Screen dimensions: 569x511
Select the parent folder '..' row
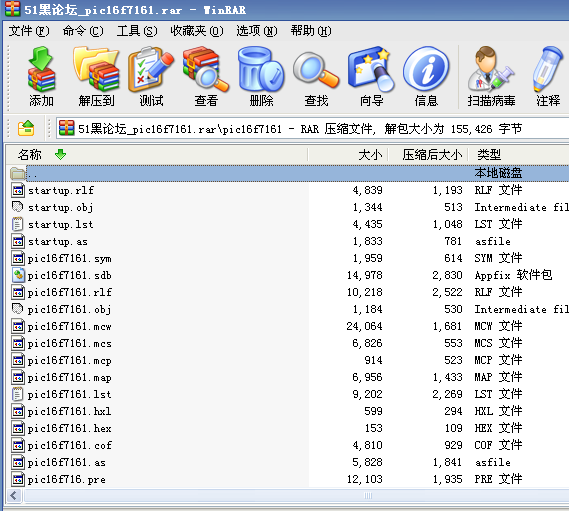point(289,173)
